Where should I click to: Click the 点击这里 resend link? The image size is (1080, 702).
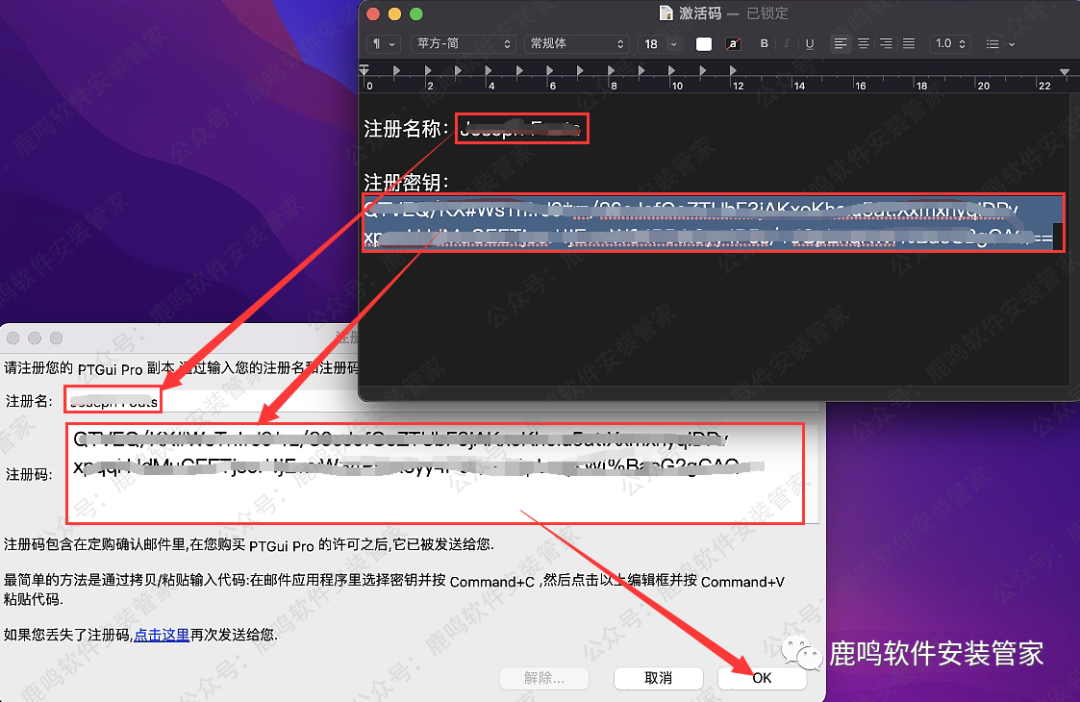point(161,634)
